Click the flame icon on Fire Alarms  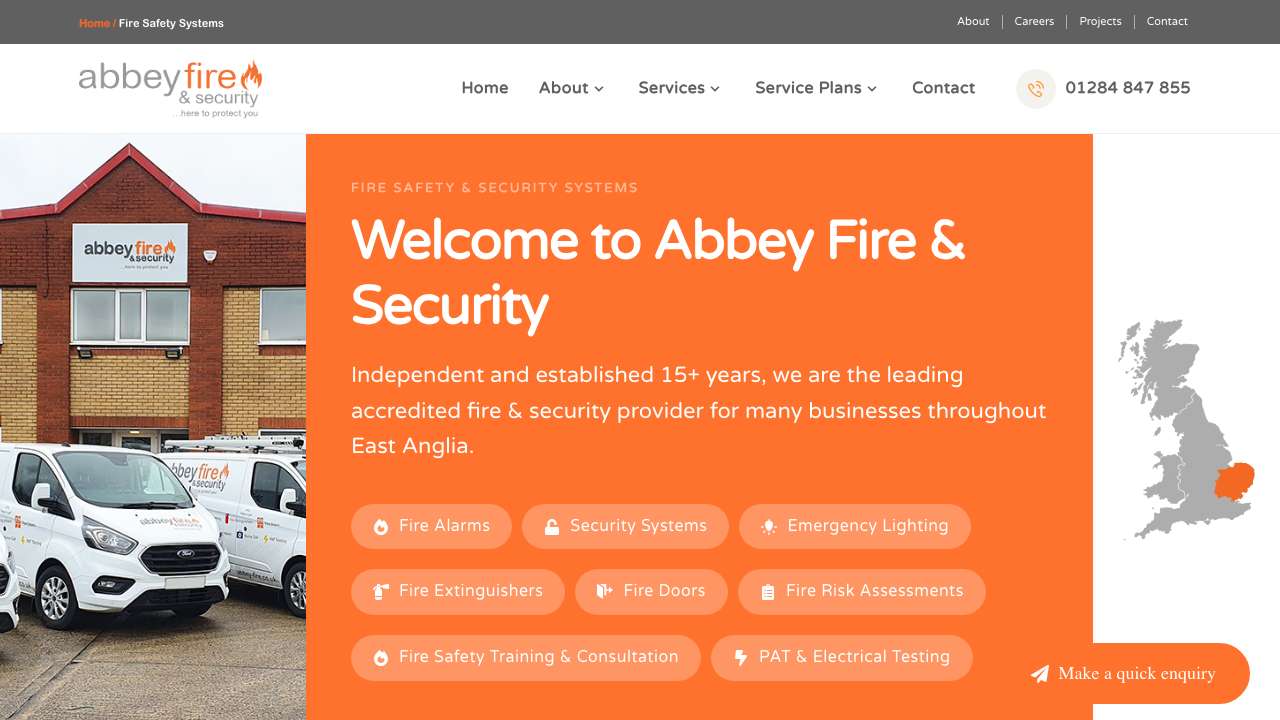tap(381, 527)
